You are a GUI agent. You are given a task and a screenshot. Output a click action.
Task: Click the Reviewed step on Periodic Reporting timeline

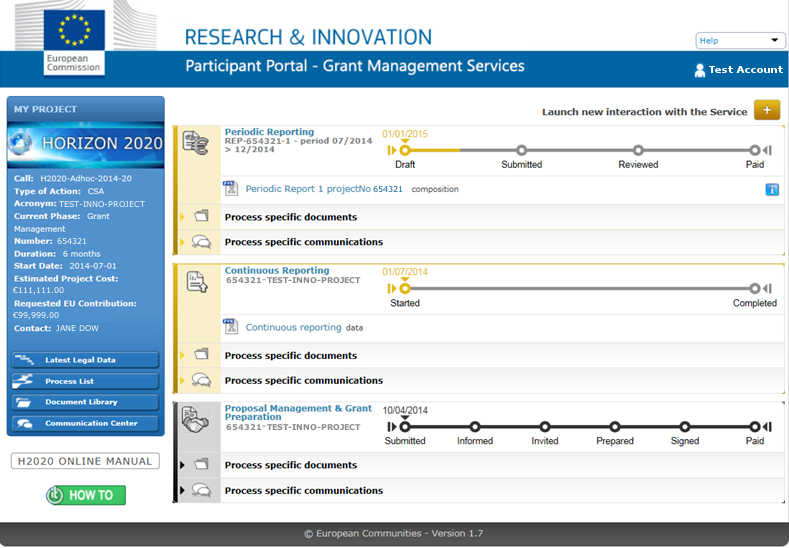tap(638, 150)
